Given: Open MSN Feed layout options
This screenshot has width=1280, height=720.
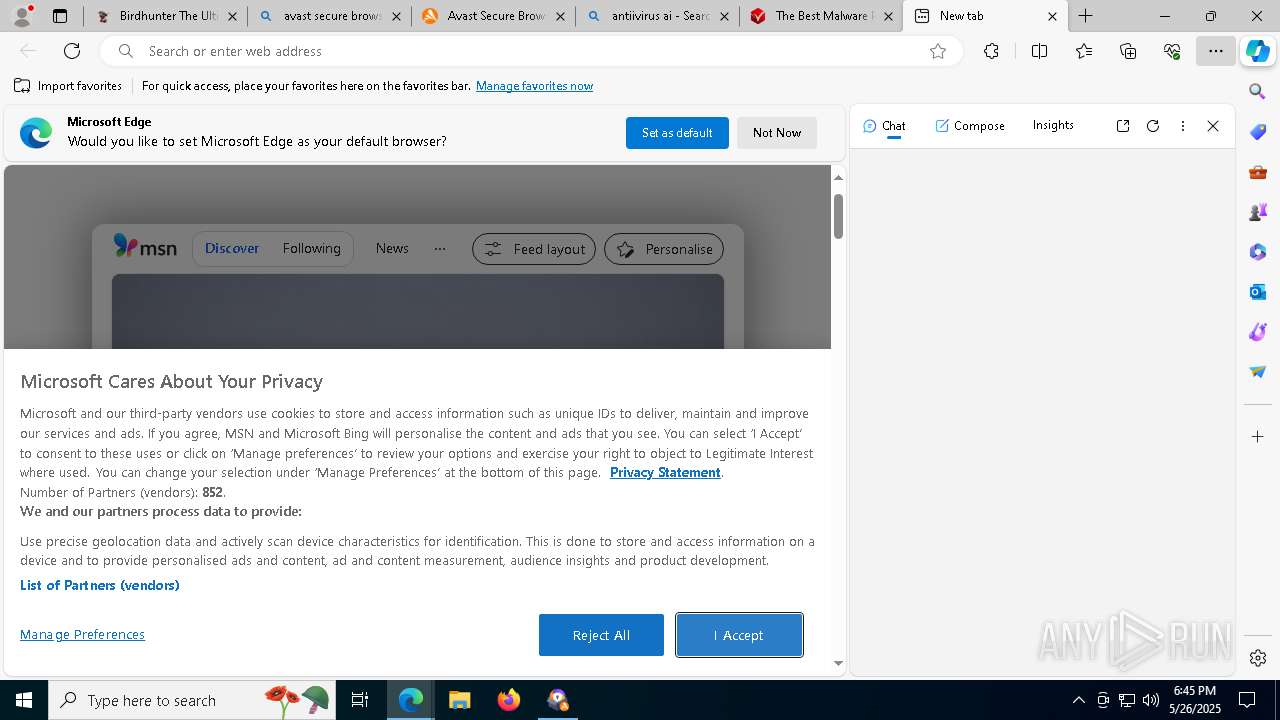Looking at the screenshot, I should click(x=534, y=249).
